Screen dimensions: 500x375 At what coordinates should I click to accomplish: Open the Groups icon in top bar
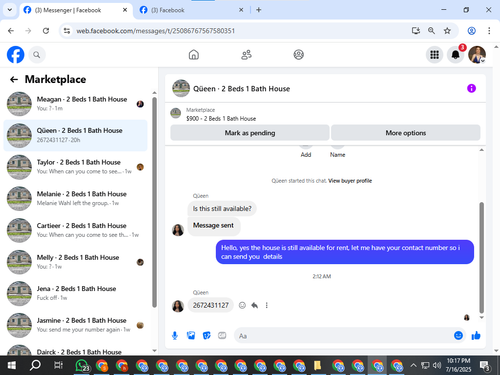pyautogui.click(x=299, y=55)
